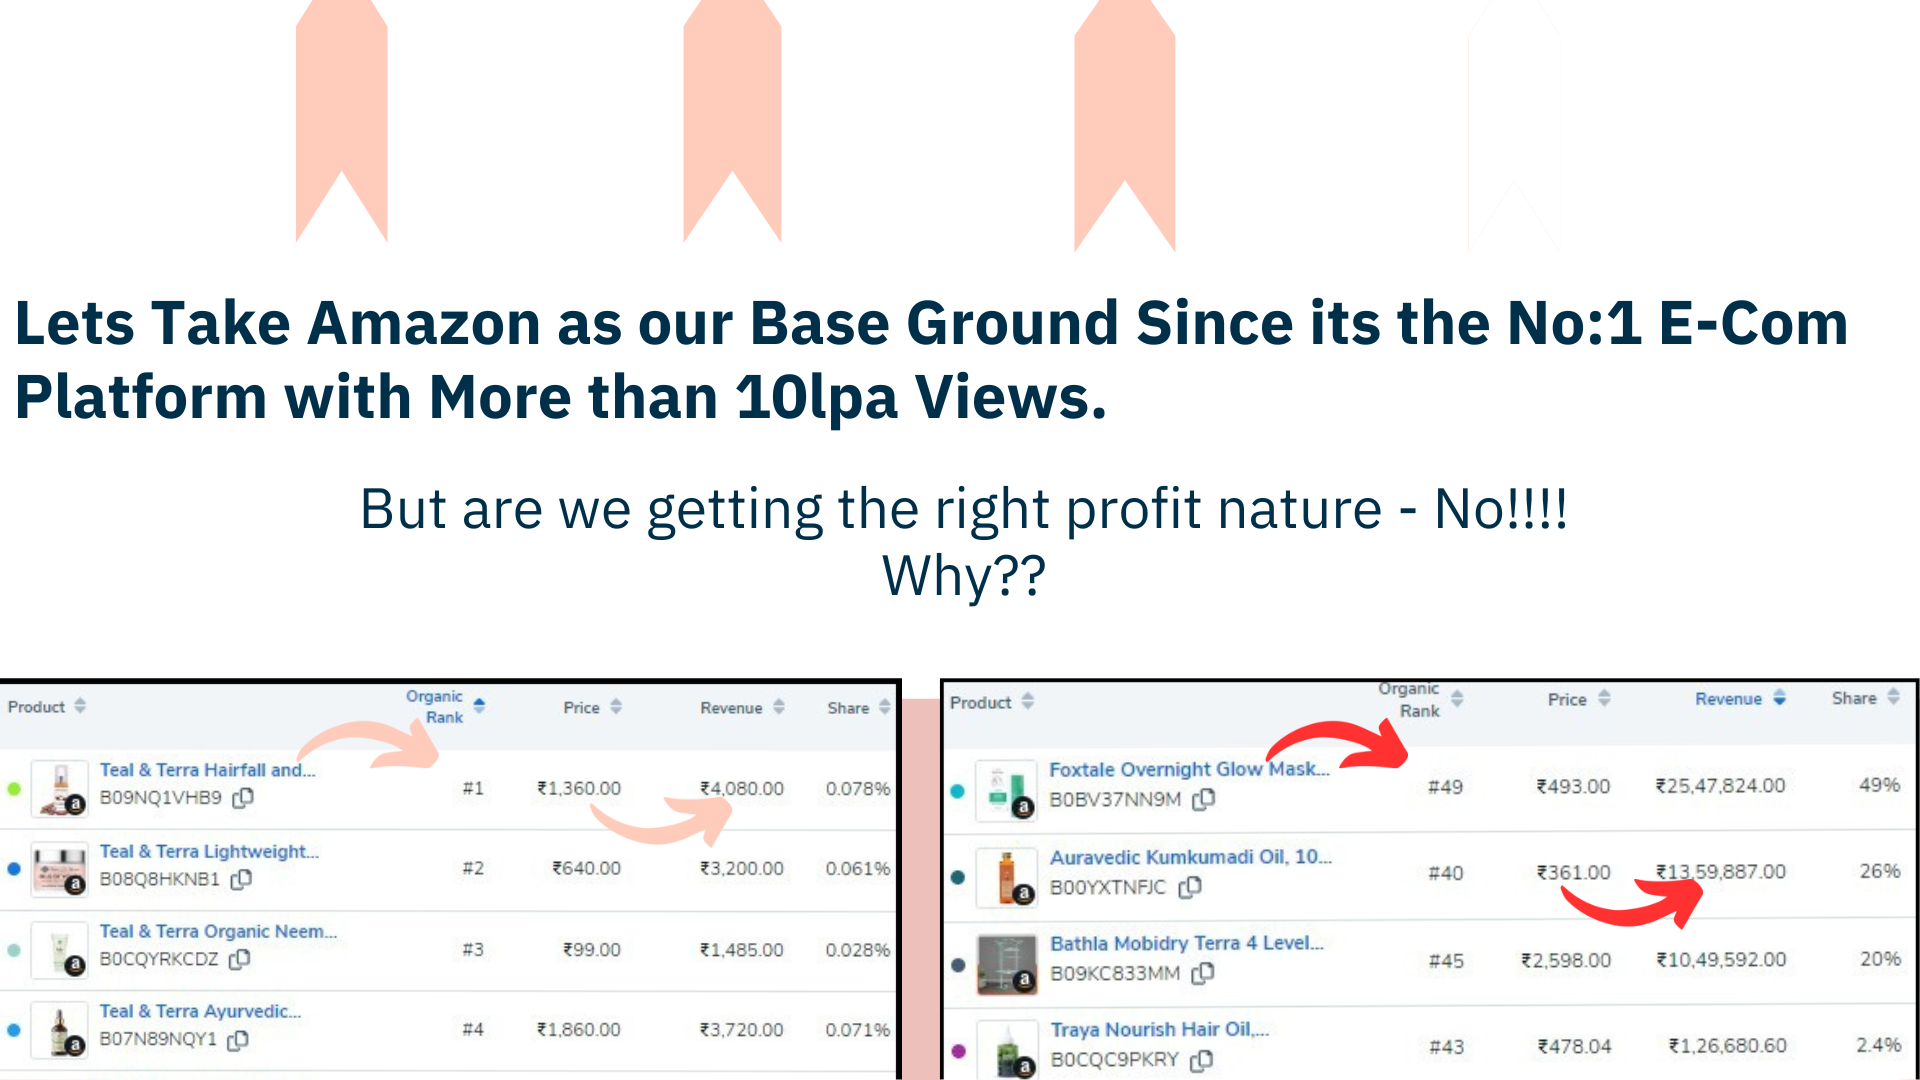Screen dimensions: 1920x1080
Task: Select revenue value ₹1,26,680.60
Action: point(1727,1046)
